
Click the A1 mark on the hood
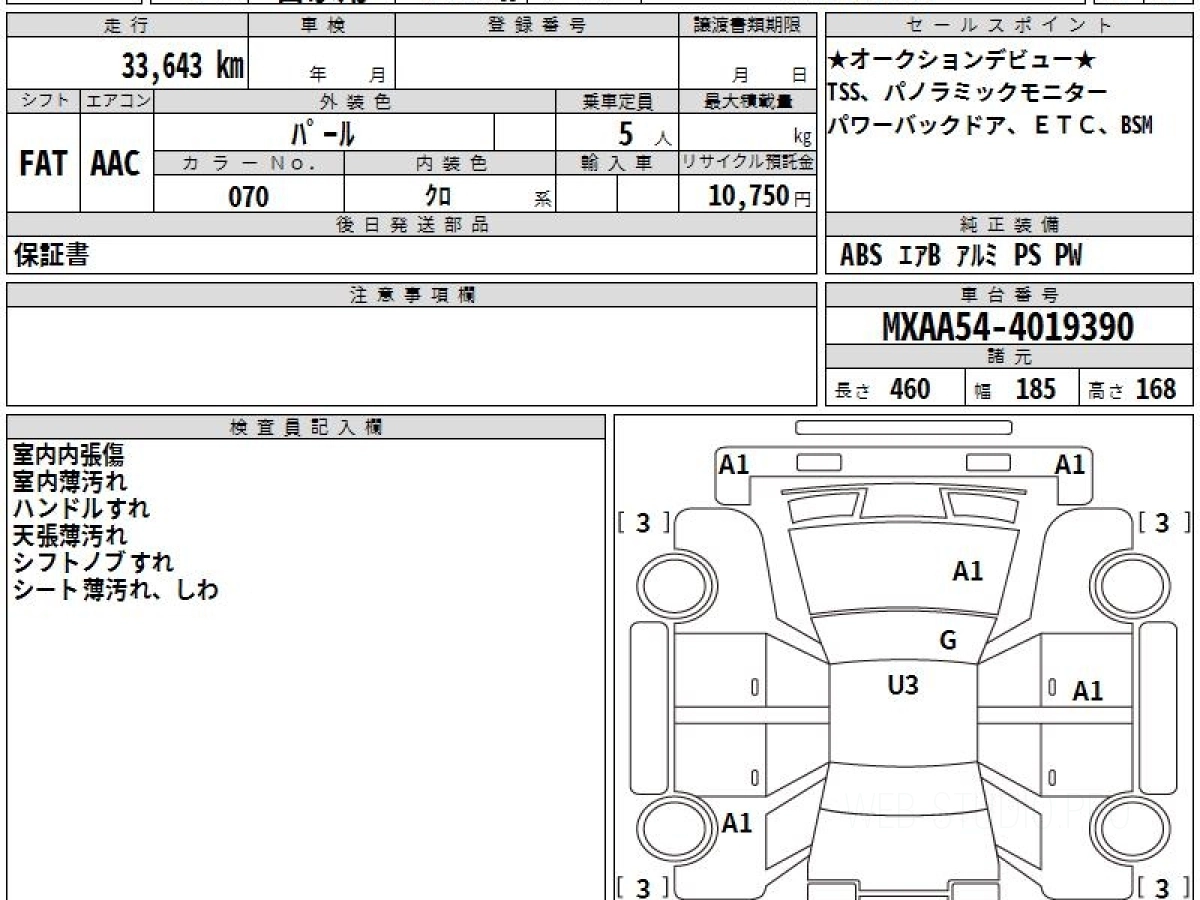(967, 571)
